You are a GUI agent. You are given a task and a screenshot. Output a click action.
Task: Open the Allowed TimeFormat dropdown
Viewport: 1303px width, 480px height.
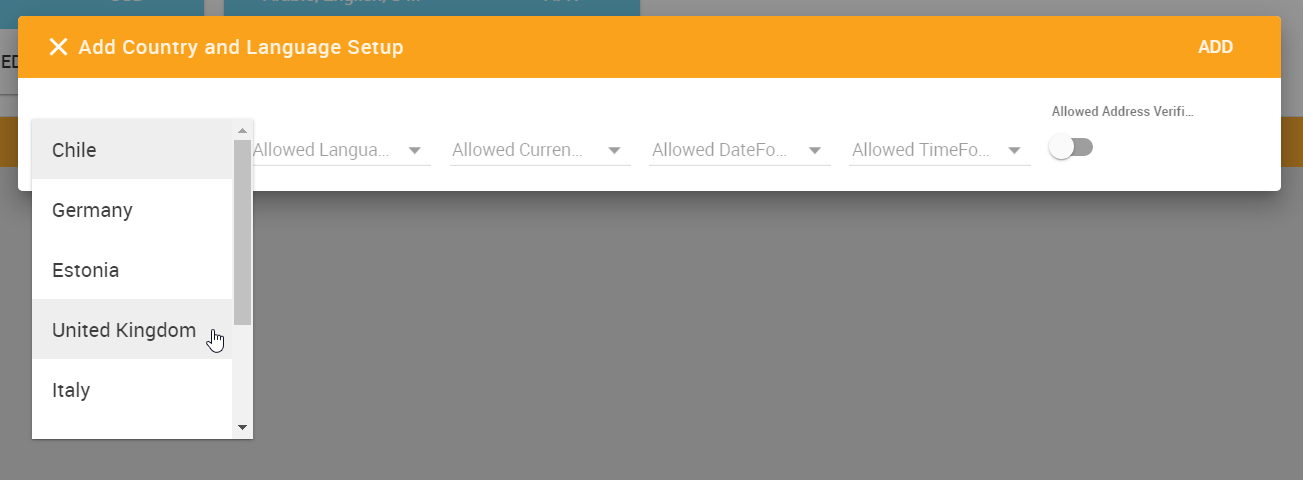940,150
